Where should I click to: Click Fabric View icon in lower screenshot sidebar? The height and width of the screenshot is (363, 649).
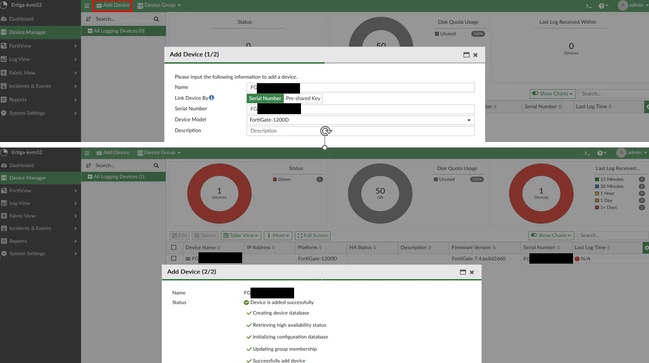4,216
